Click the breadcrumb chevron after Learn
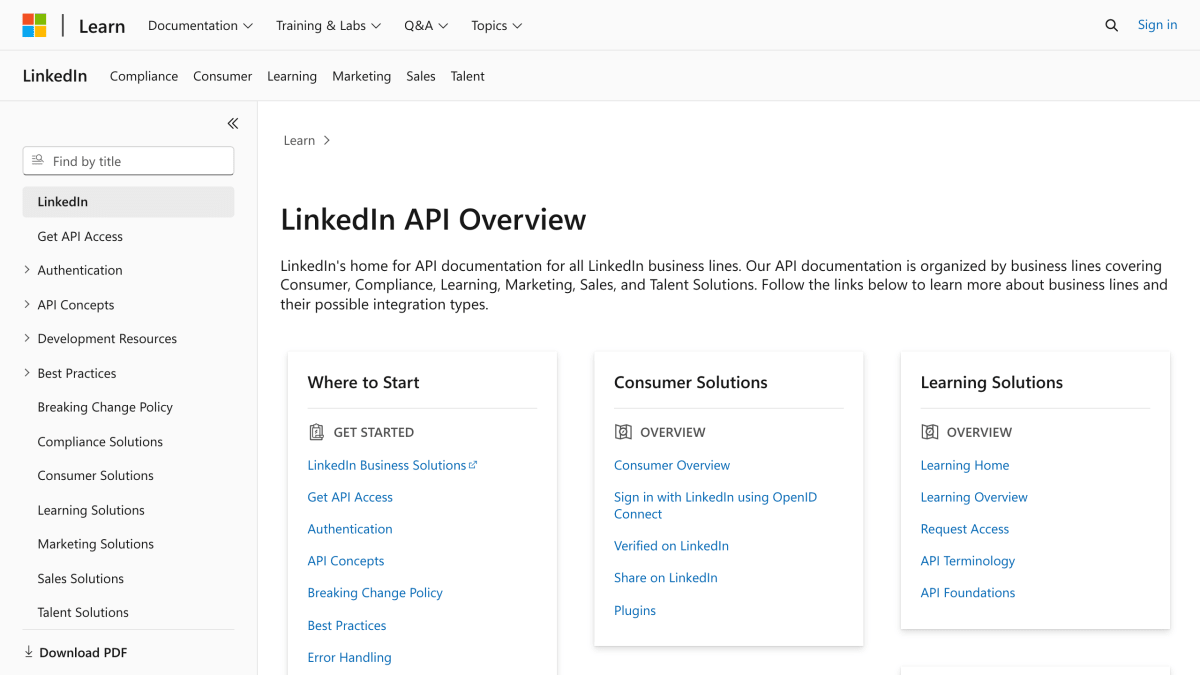Viewport: 1200px width, 675px height. (x=327, y=141)
